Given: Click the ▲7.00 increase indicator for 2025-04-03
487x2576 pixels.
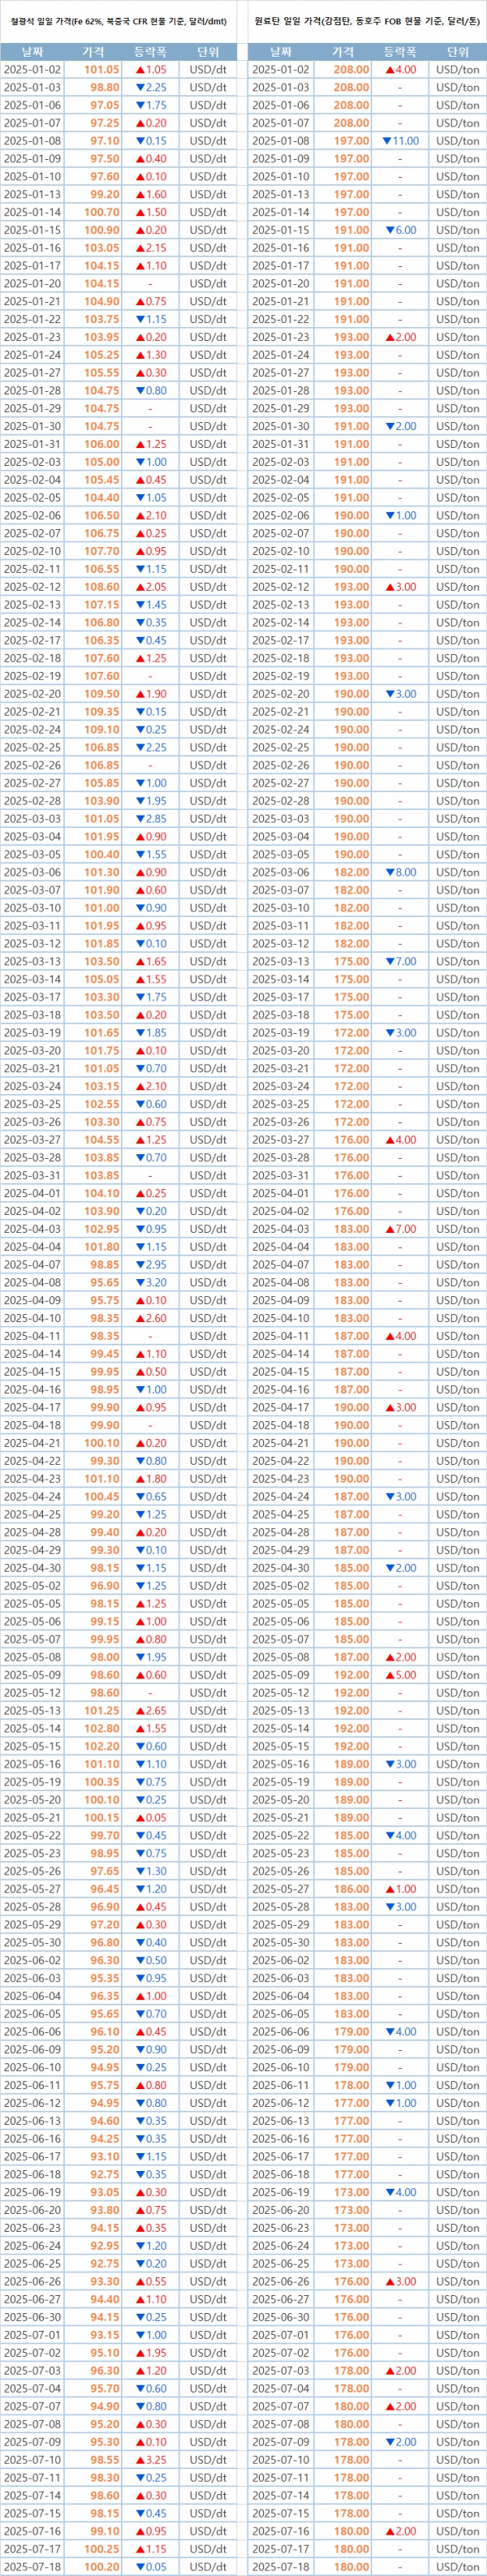Looking at the screenshot, I should pyautogui.click(x=400, y=1230).
